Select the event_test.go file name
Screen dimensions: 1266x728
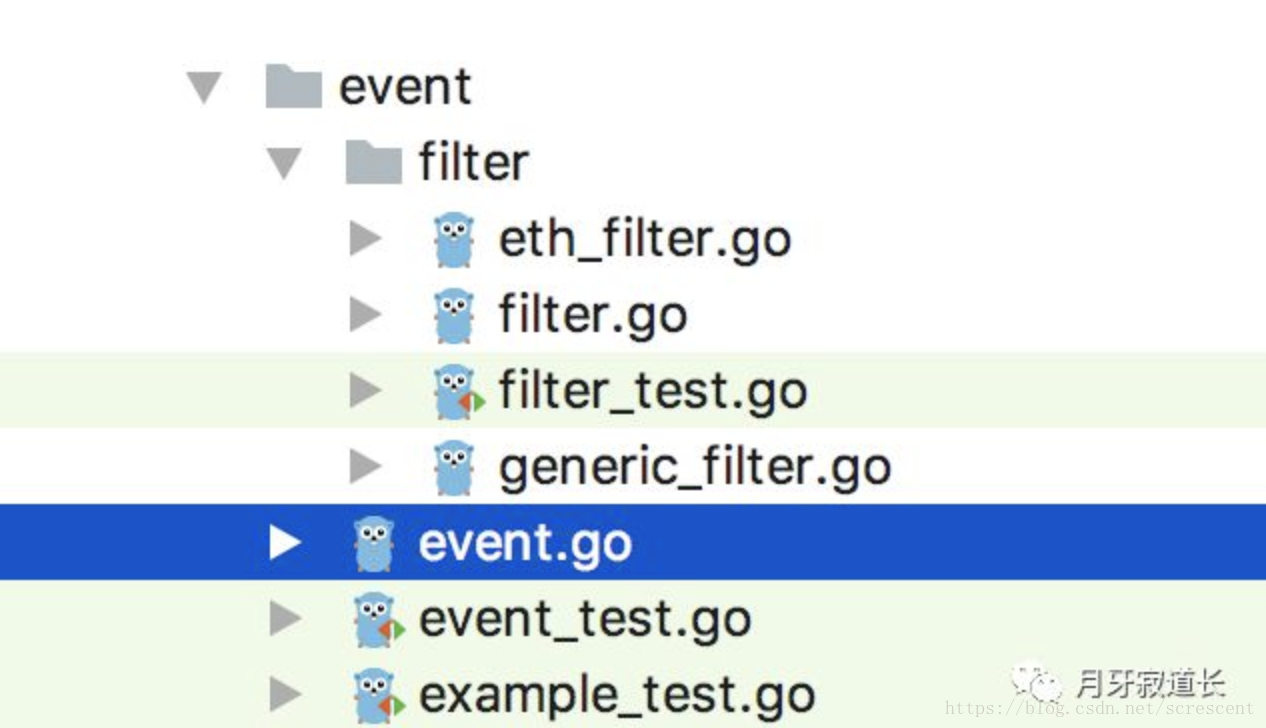tap(585, 620)
